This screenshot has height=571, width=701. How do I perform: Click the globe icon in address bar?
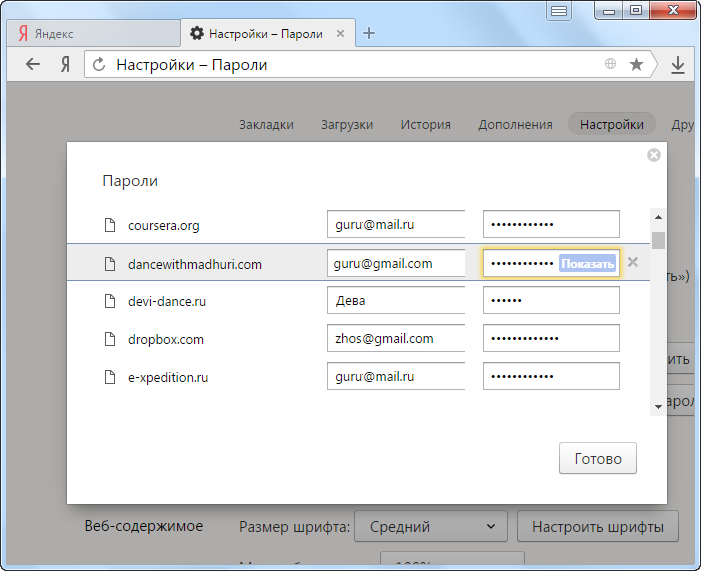(610, 64)
